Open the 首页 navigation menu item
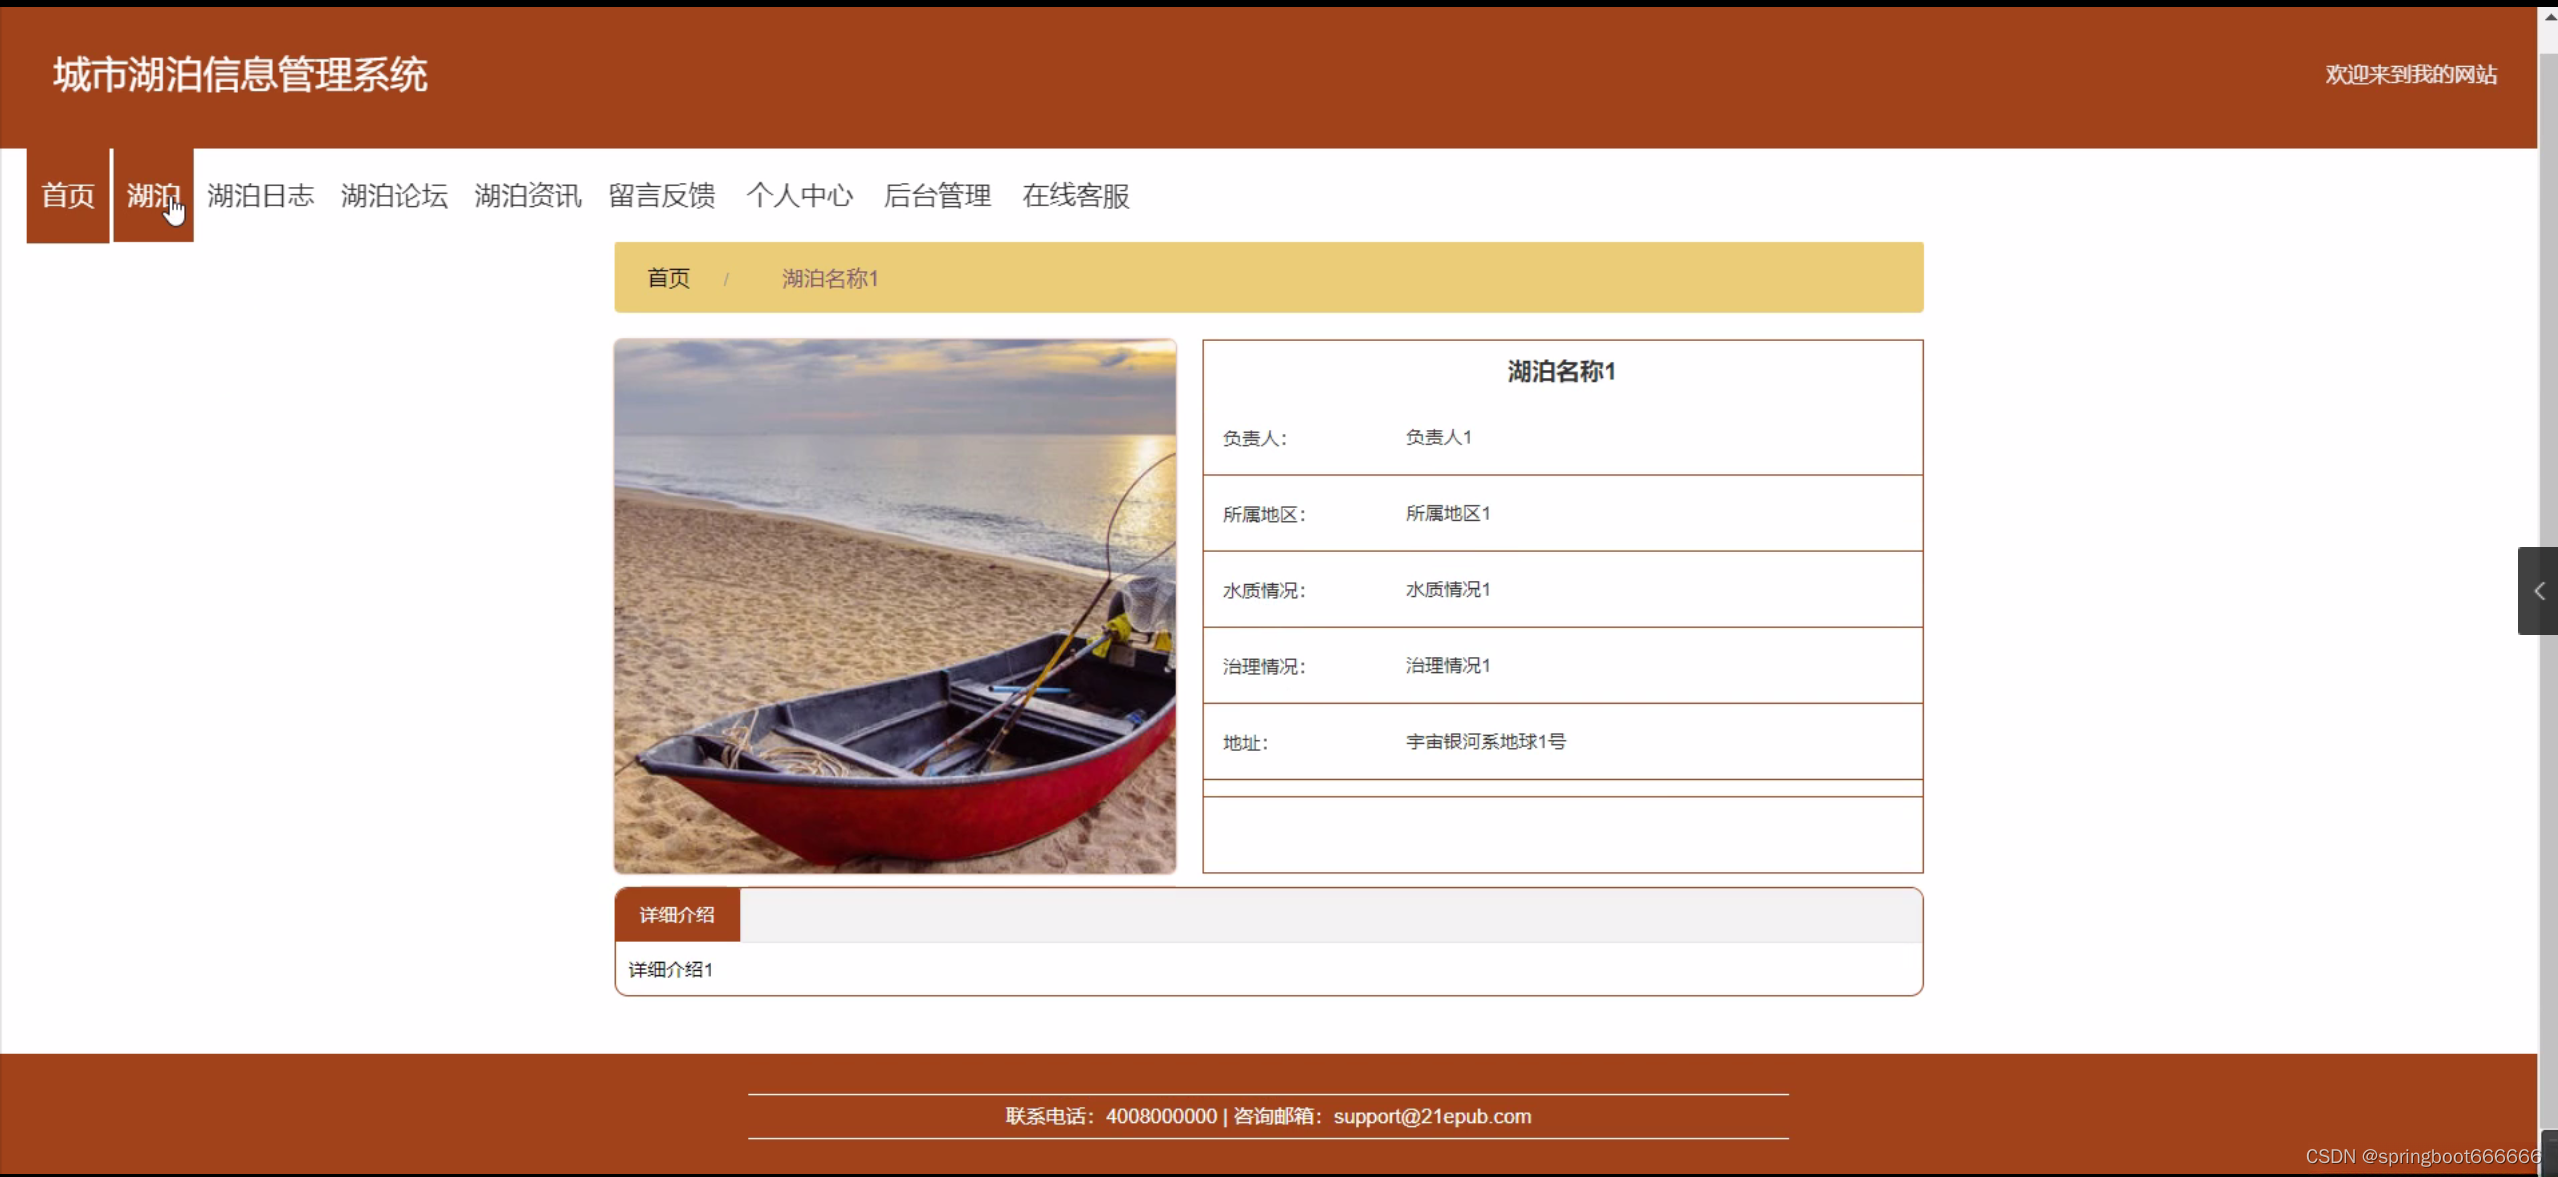This screenshot has height=1177, width=2558. (68, 195)
